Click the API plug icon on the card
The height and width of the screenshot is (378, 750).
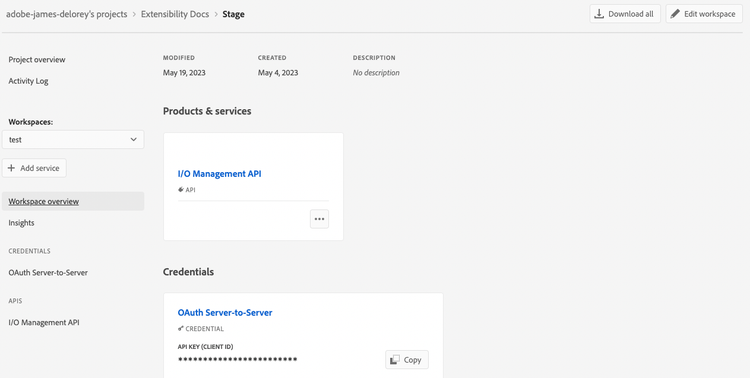[x=181, y=190]
